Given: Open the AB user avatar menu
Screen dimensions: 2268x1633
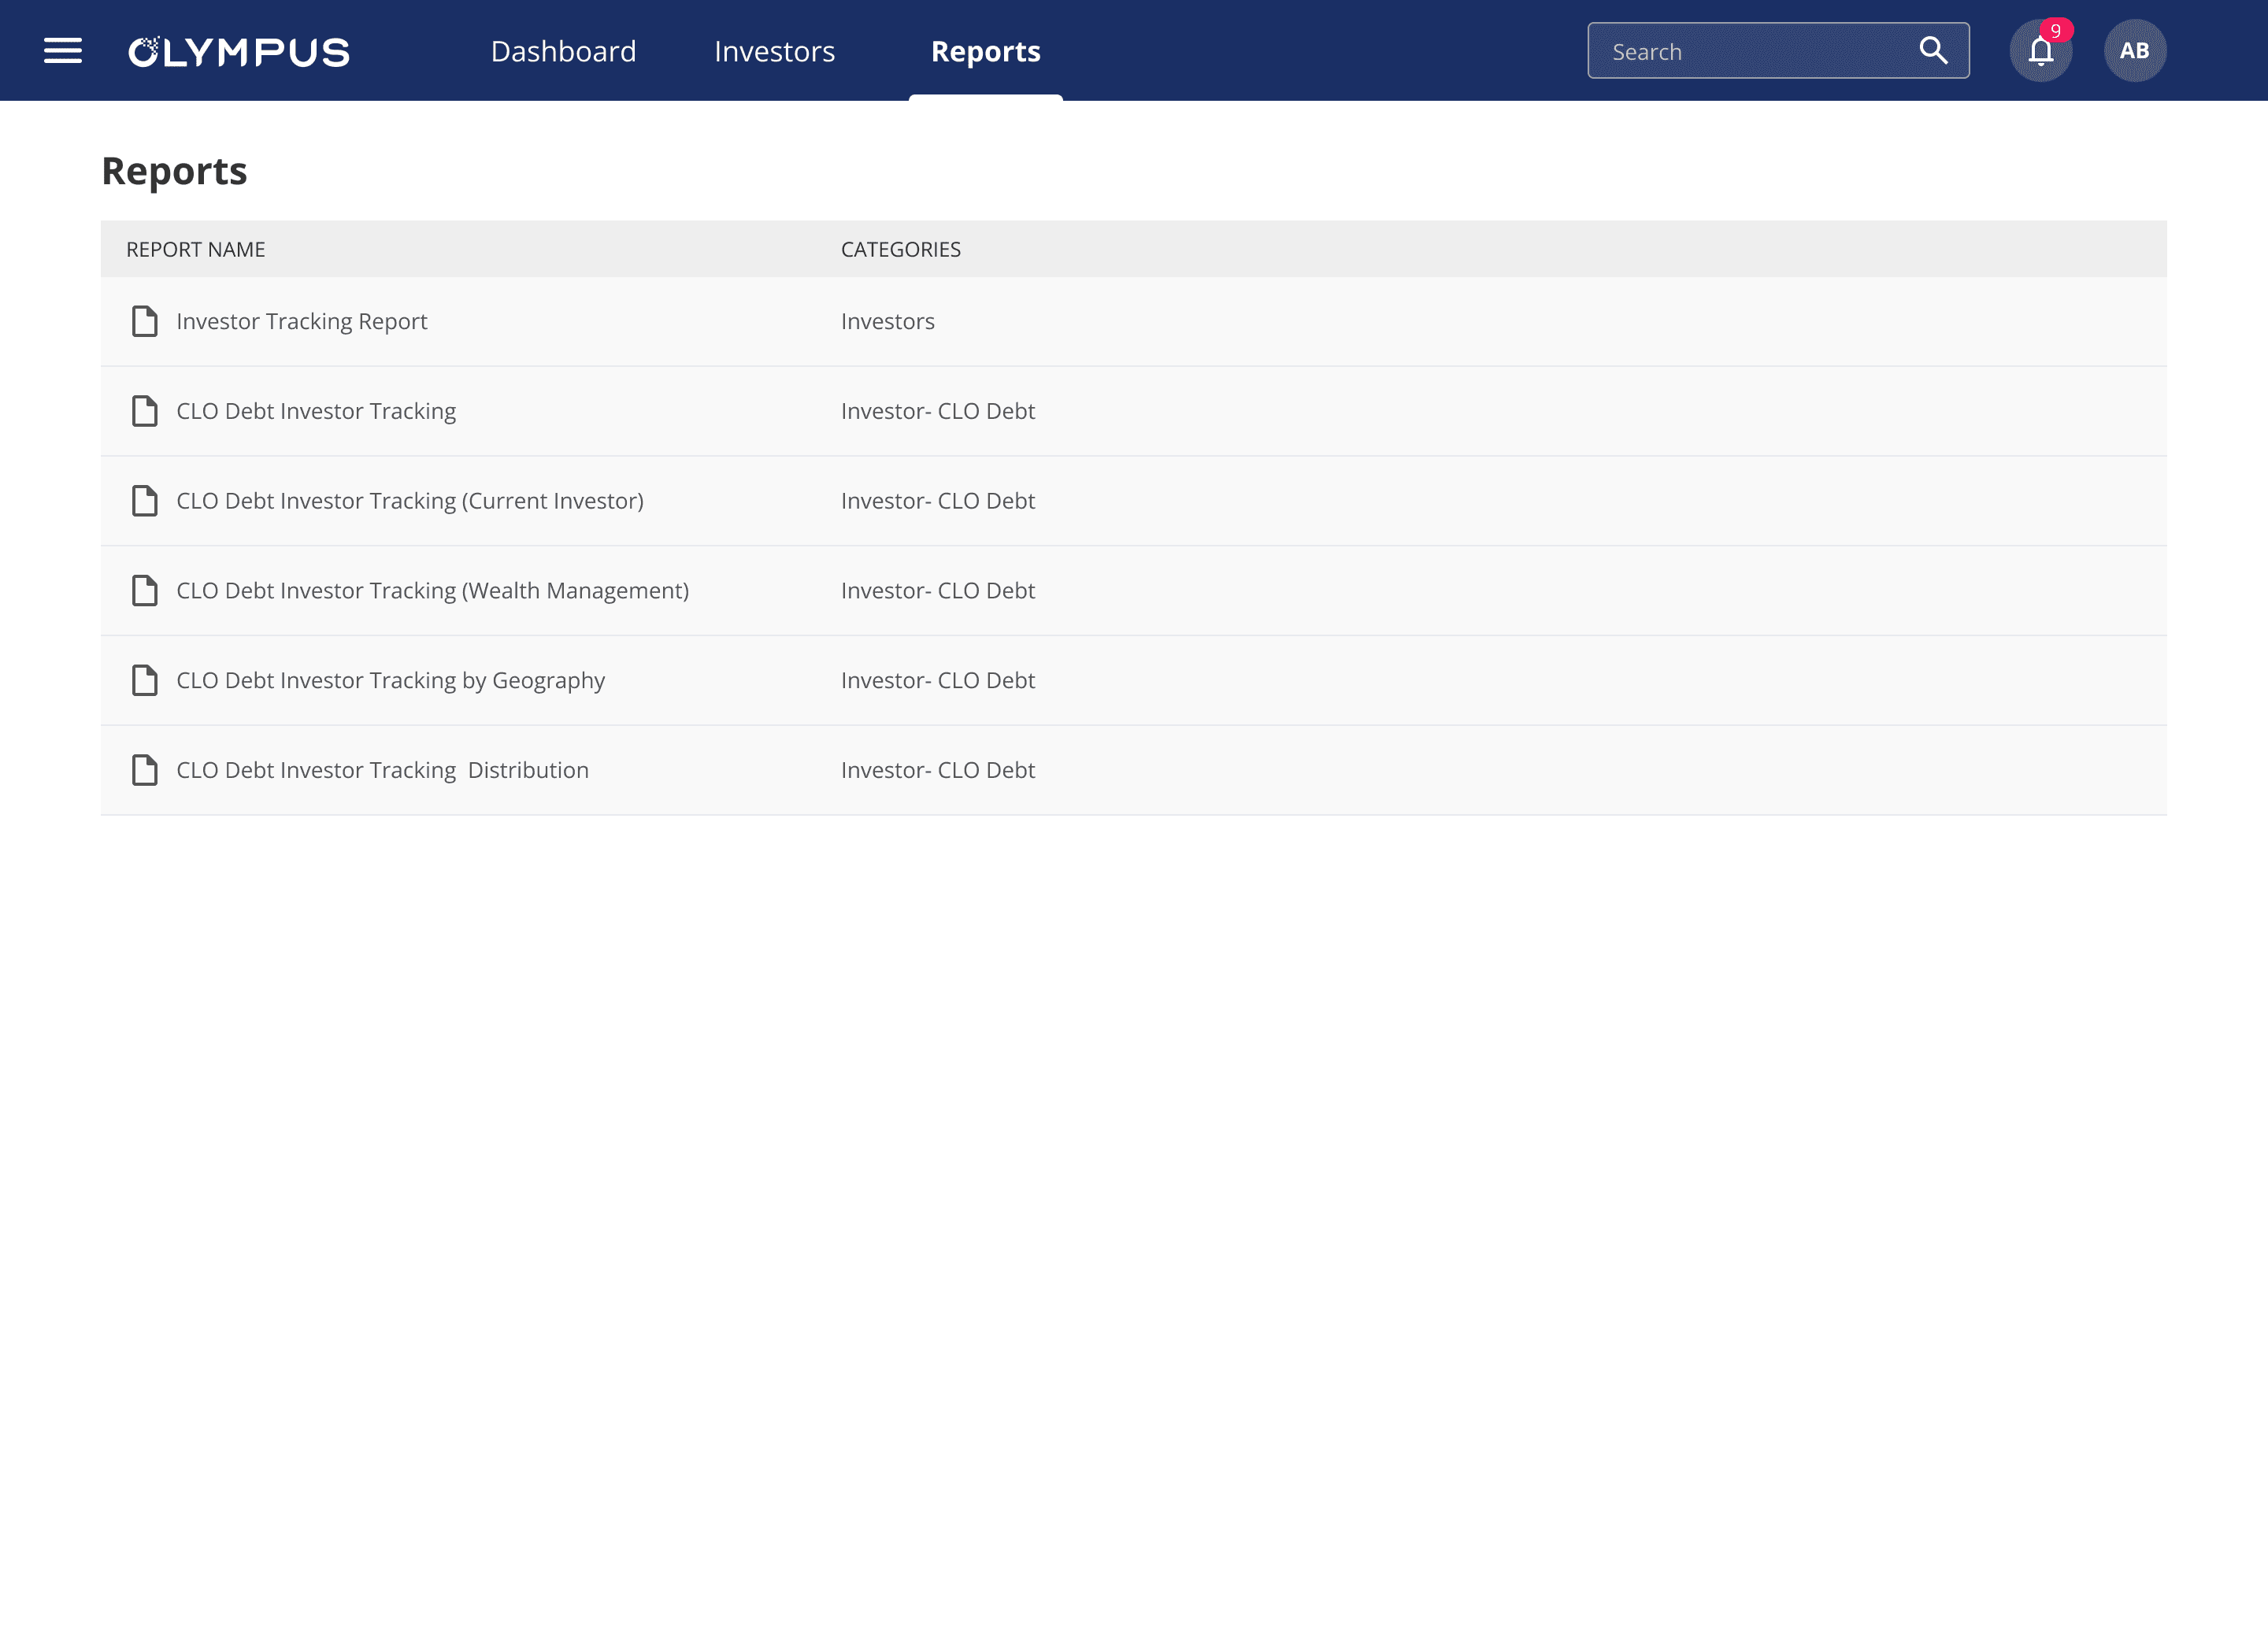Looking at the screenshot, I should pos(2134,51).
